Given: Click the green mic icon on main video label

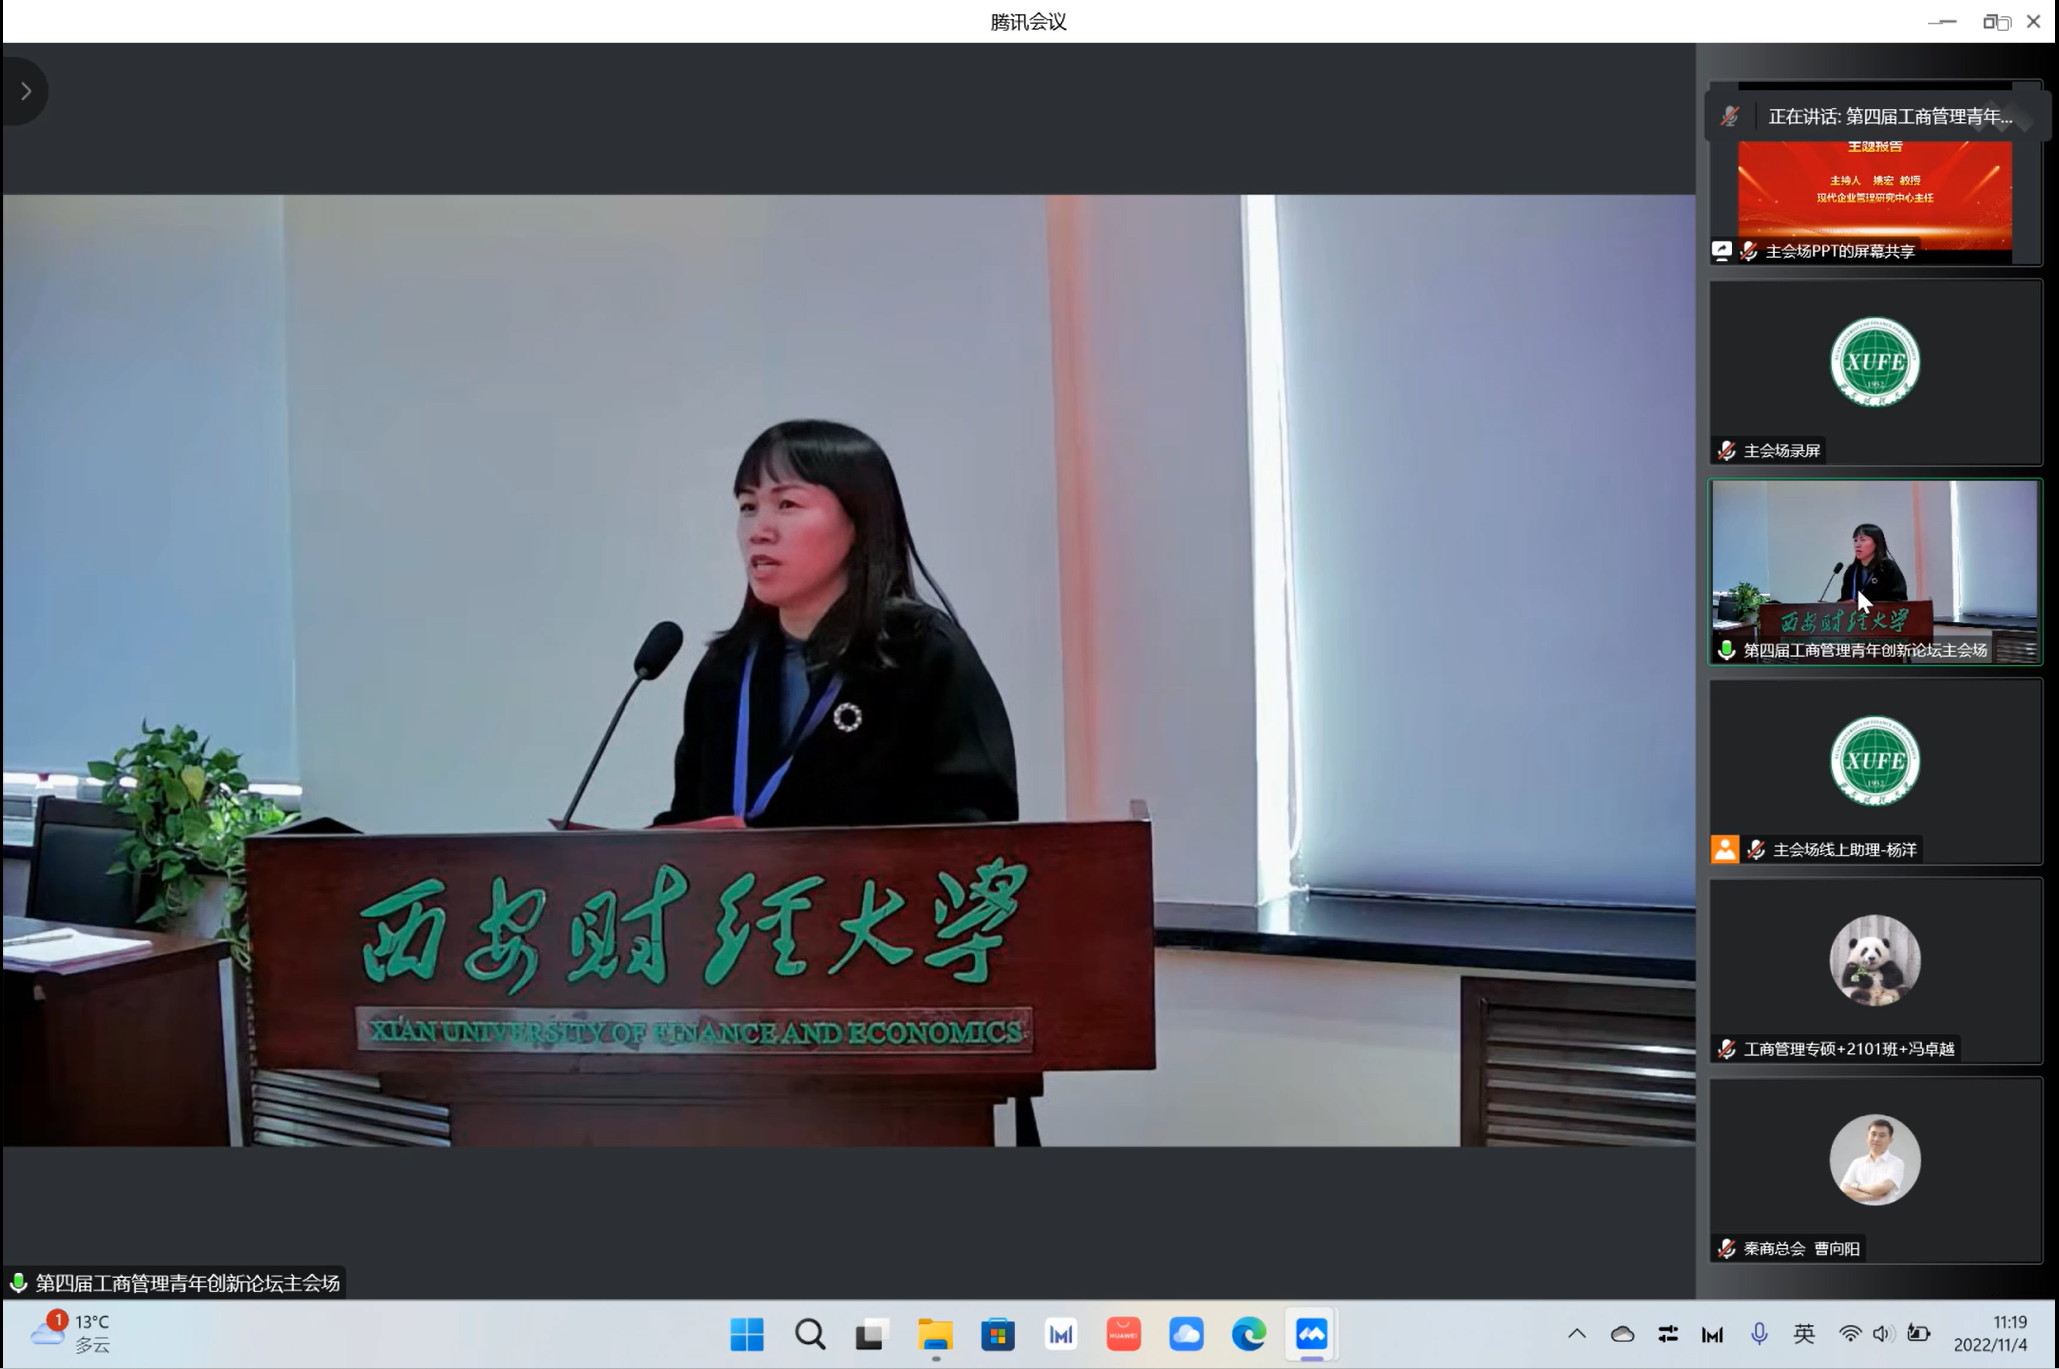Looking at the screenshot, I should (18, 1282).
